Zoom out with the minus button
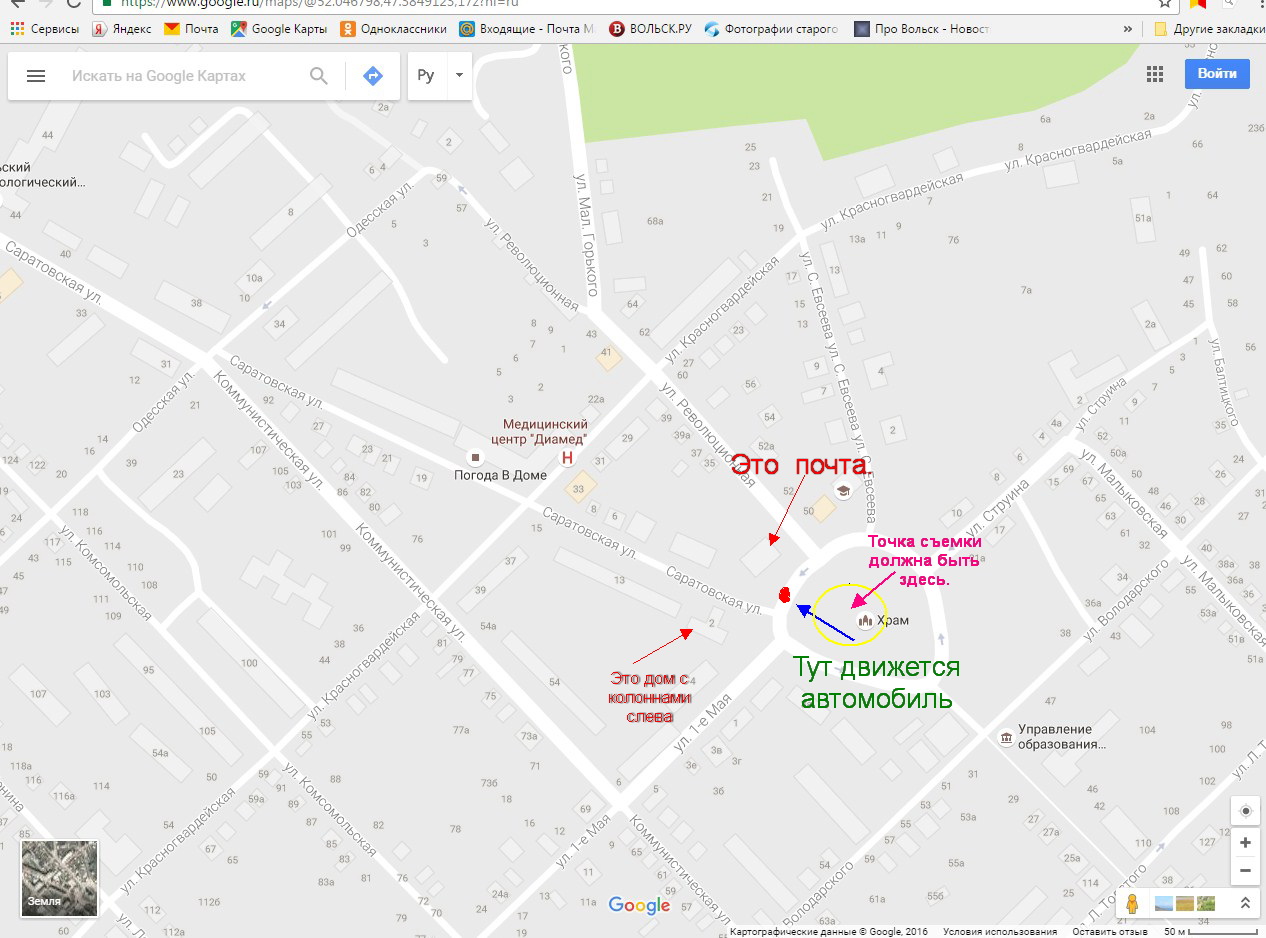 pyautogui.click(x=1245, y=871)
